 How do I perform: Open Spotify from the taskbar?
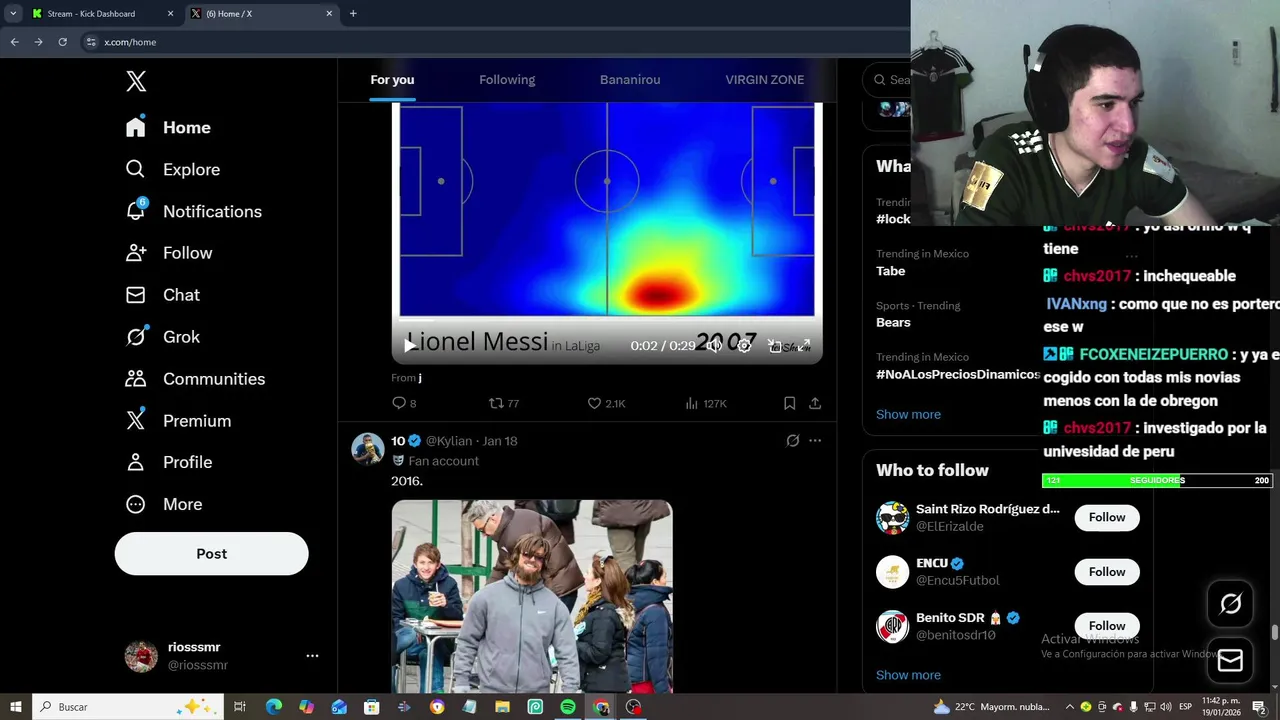[568, 707]
